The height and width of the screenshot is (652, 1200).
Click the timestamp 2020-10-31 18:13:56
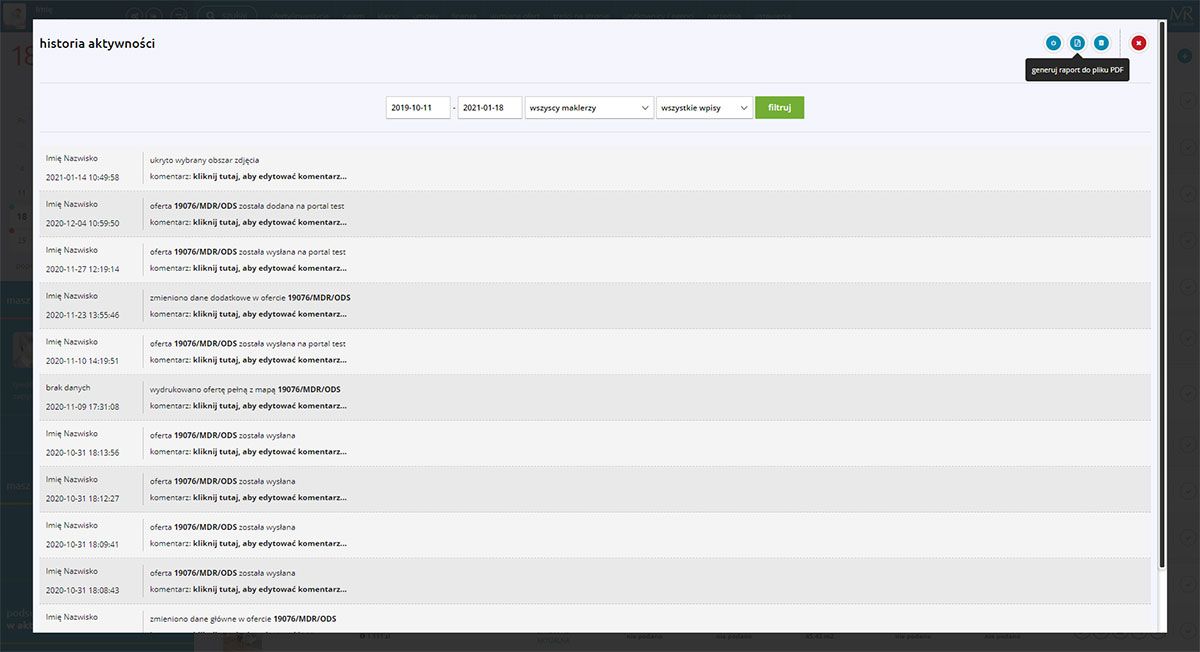83,453
